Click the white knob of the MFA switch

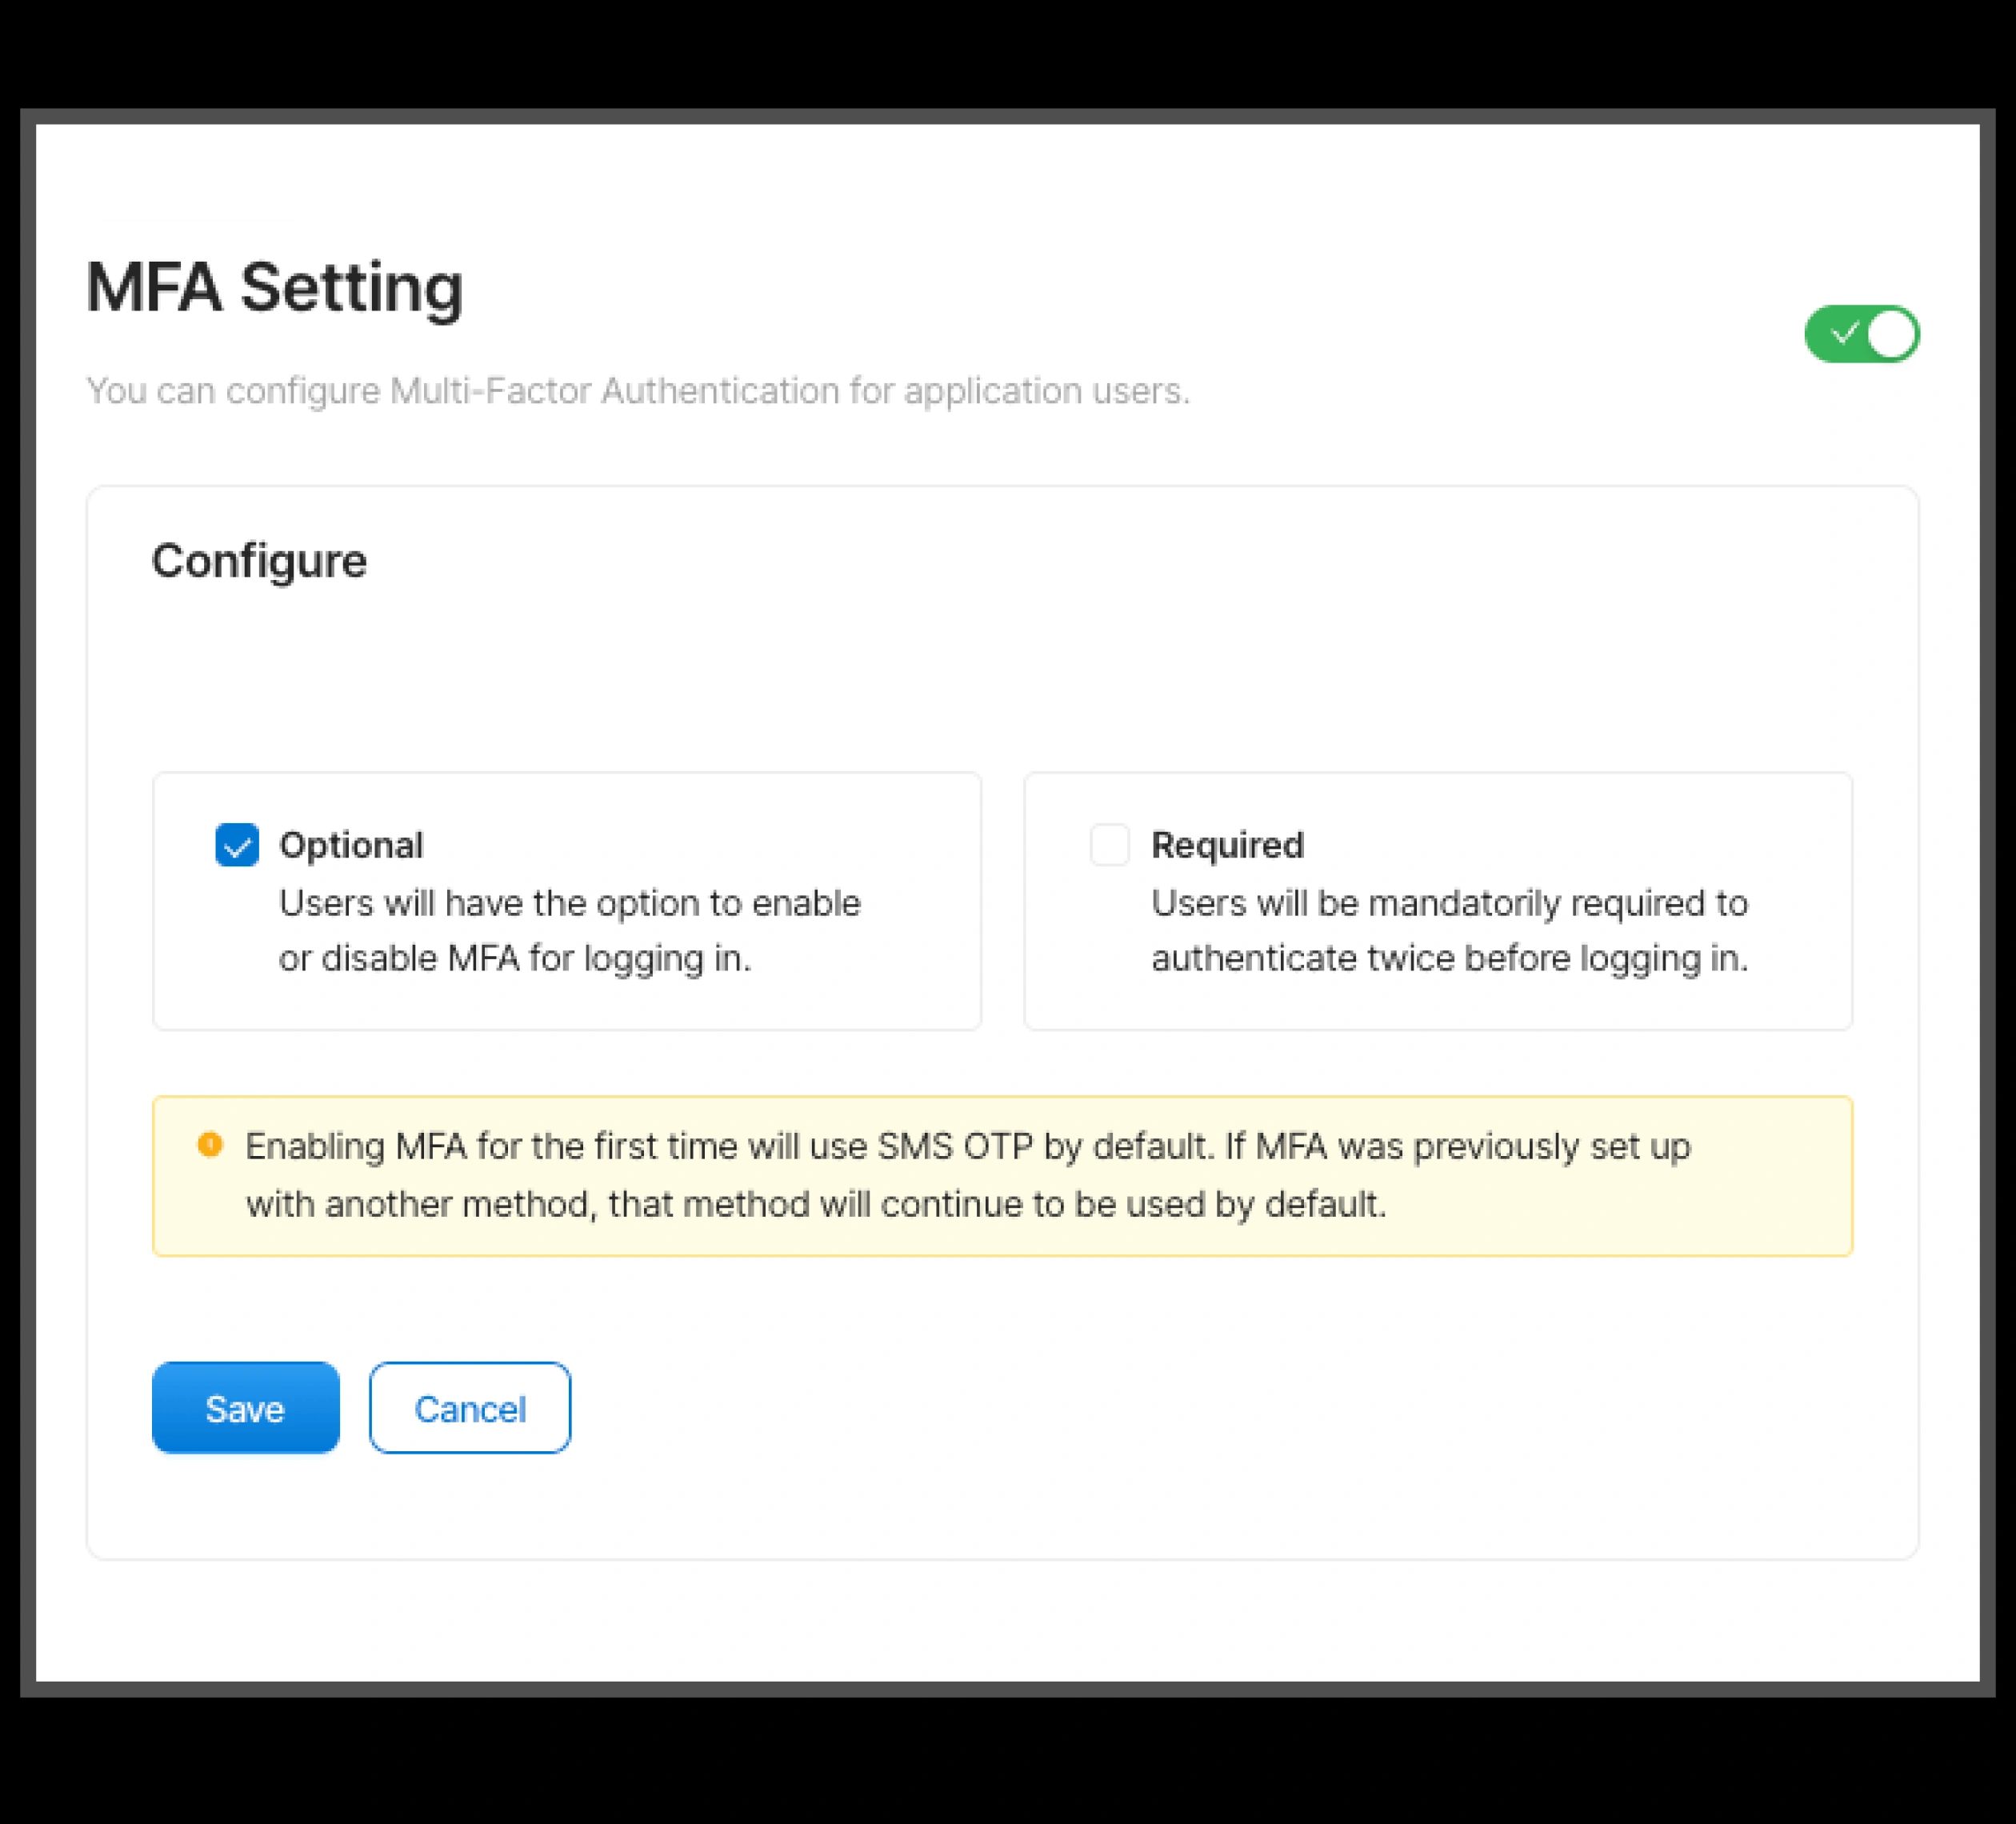[1891, 334]
